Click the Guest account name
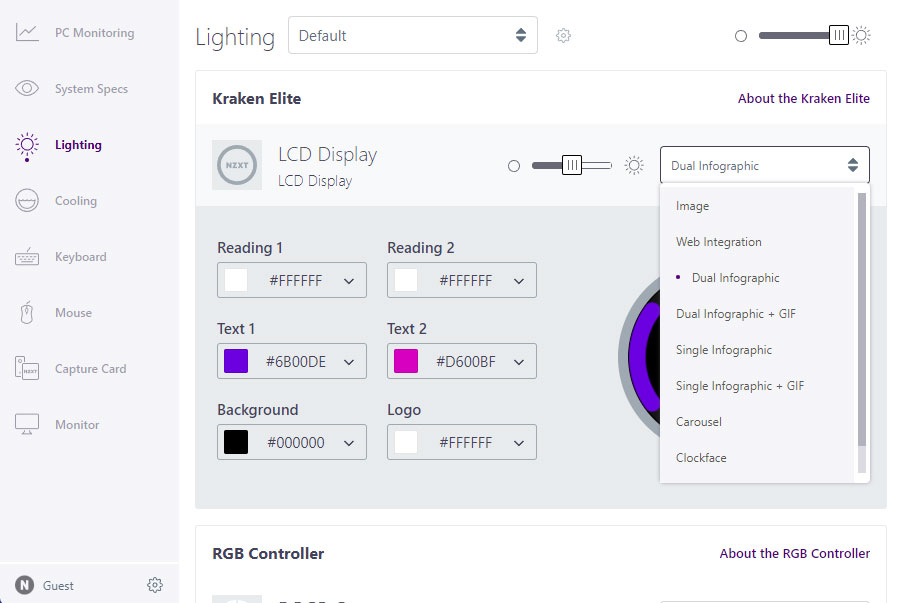Viewport: 905px width, 603px height. tap(58, 586)
